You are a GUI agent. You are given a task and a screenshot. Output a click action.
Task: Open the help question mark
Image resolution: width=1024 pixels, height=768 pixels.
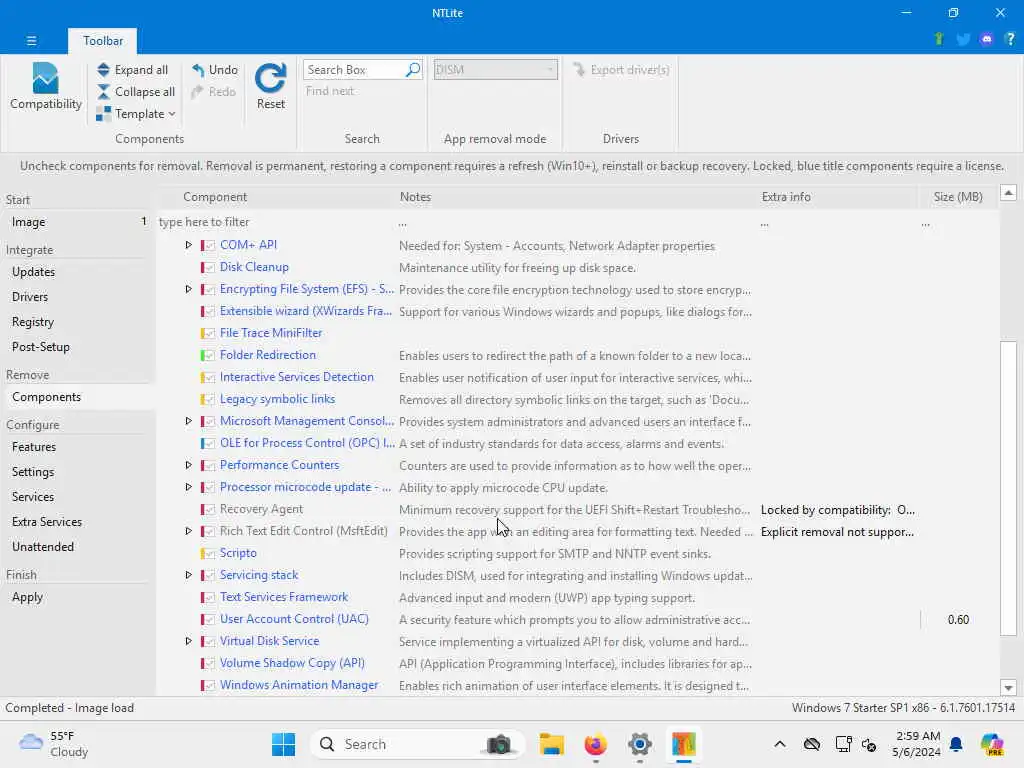[x=1010, y=39]
